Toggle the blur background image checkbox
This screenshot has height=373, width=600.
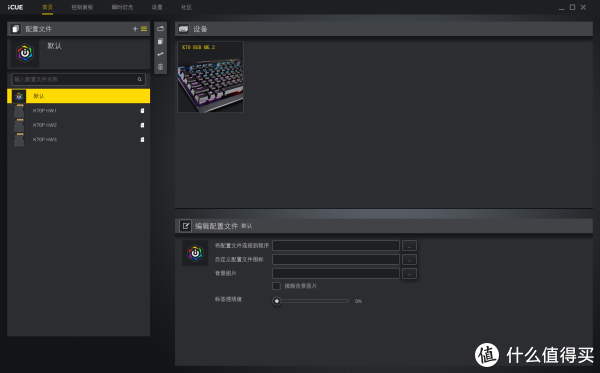(276, 286)
